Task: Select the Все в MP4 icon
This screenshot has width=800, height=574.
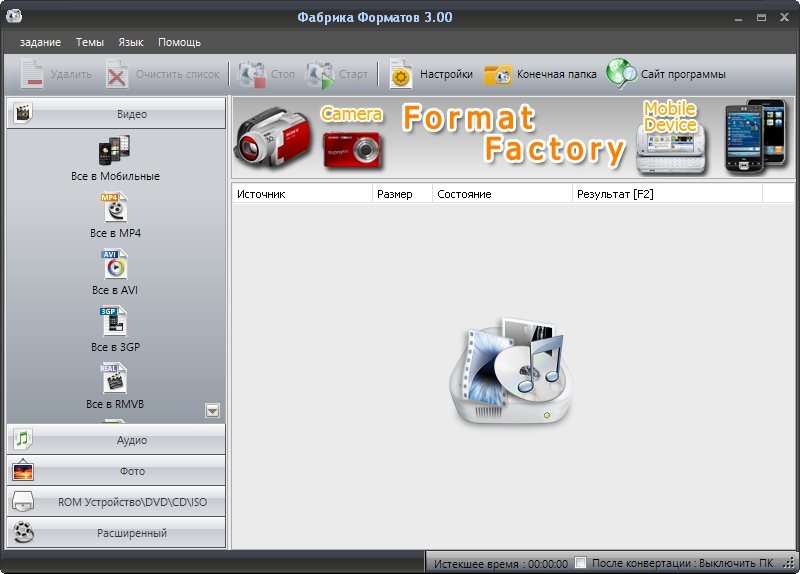Action: click(115, 208)
